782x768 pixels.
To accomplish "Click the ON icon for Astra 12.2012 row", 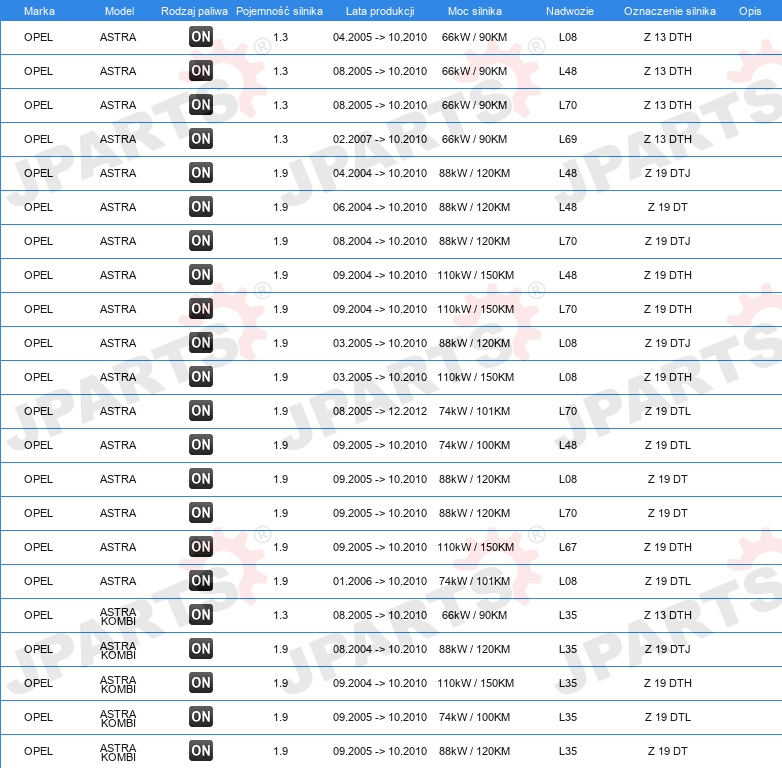I will click(201, 411).
